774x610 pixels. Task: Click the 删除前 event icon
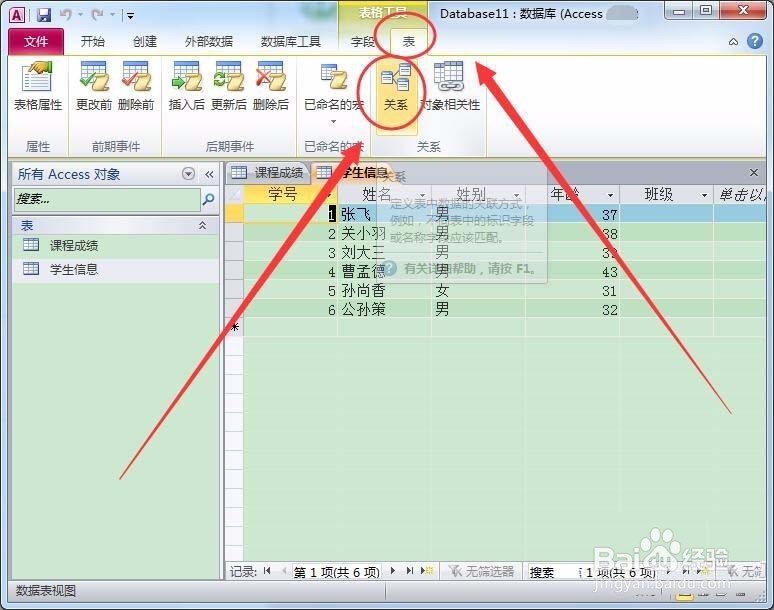tap(136, 86)
